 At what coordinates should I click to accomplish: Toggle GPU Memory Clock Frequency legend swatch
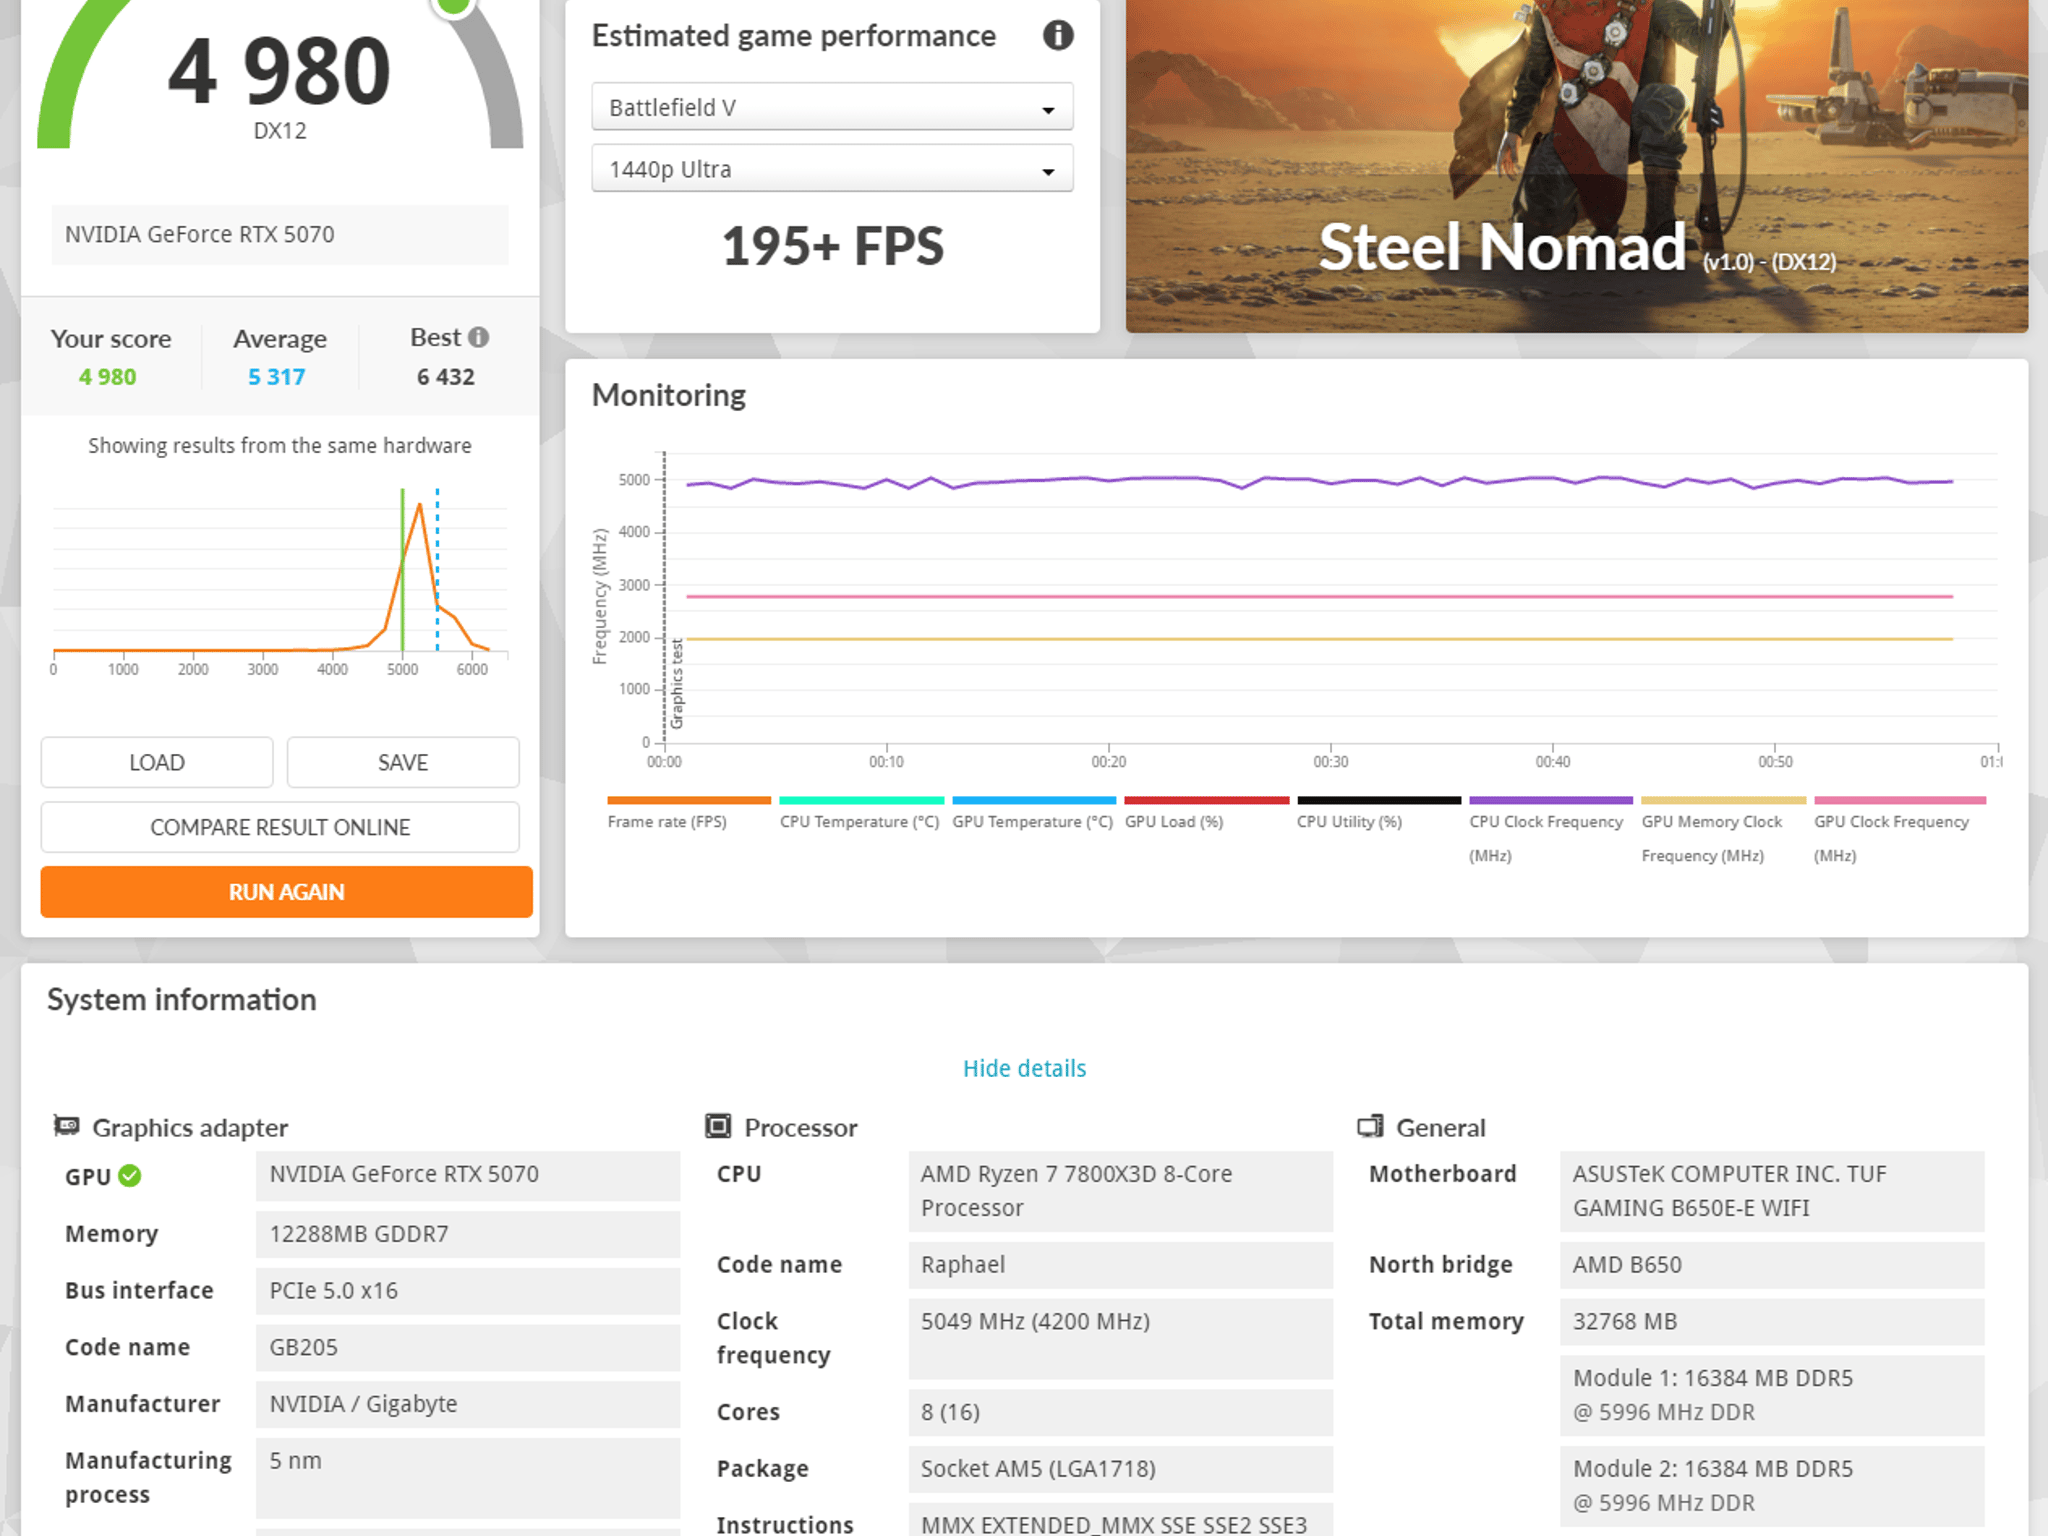point(1724,801)
